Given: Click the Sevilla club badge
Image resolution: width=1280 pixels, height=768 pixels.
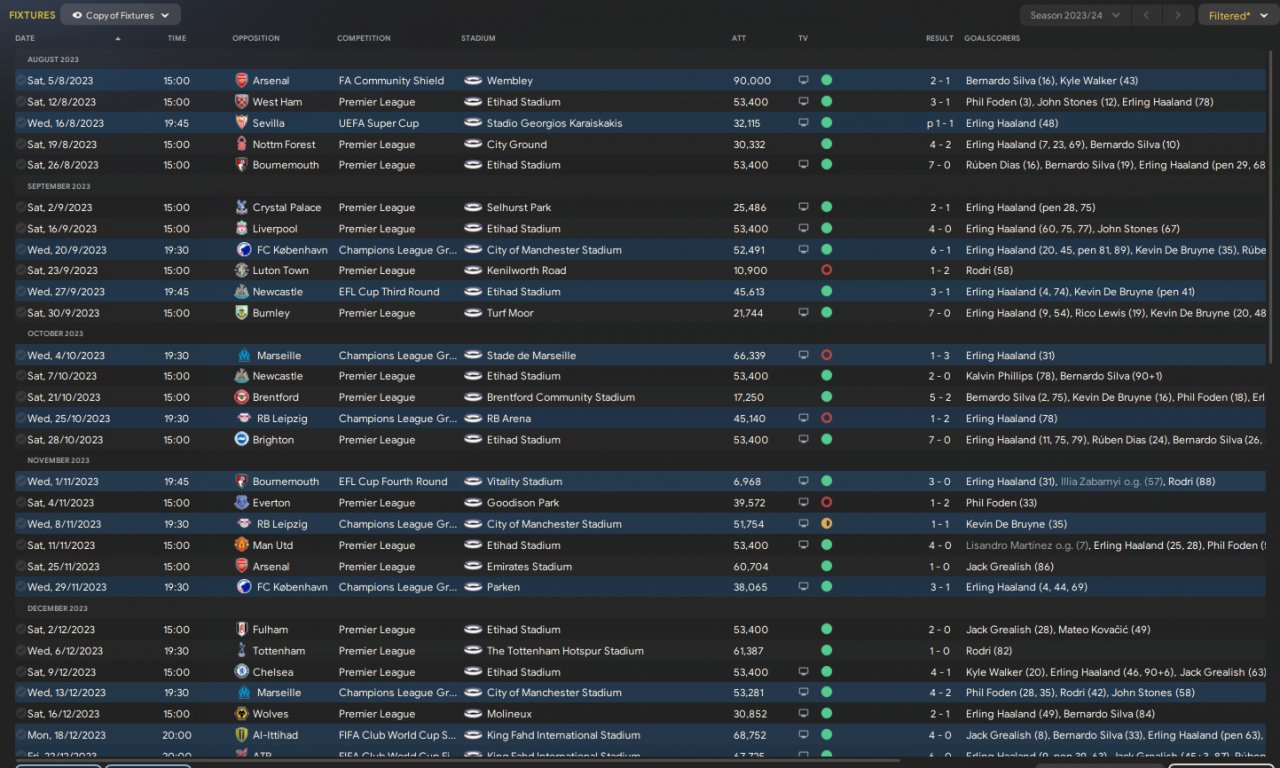Looking at the screenshot, I should [242, 123].
